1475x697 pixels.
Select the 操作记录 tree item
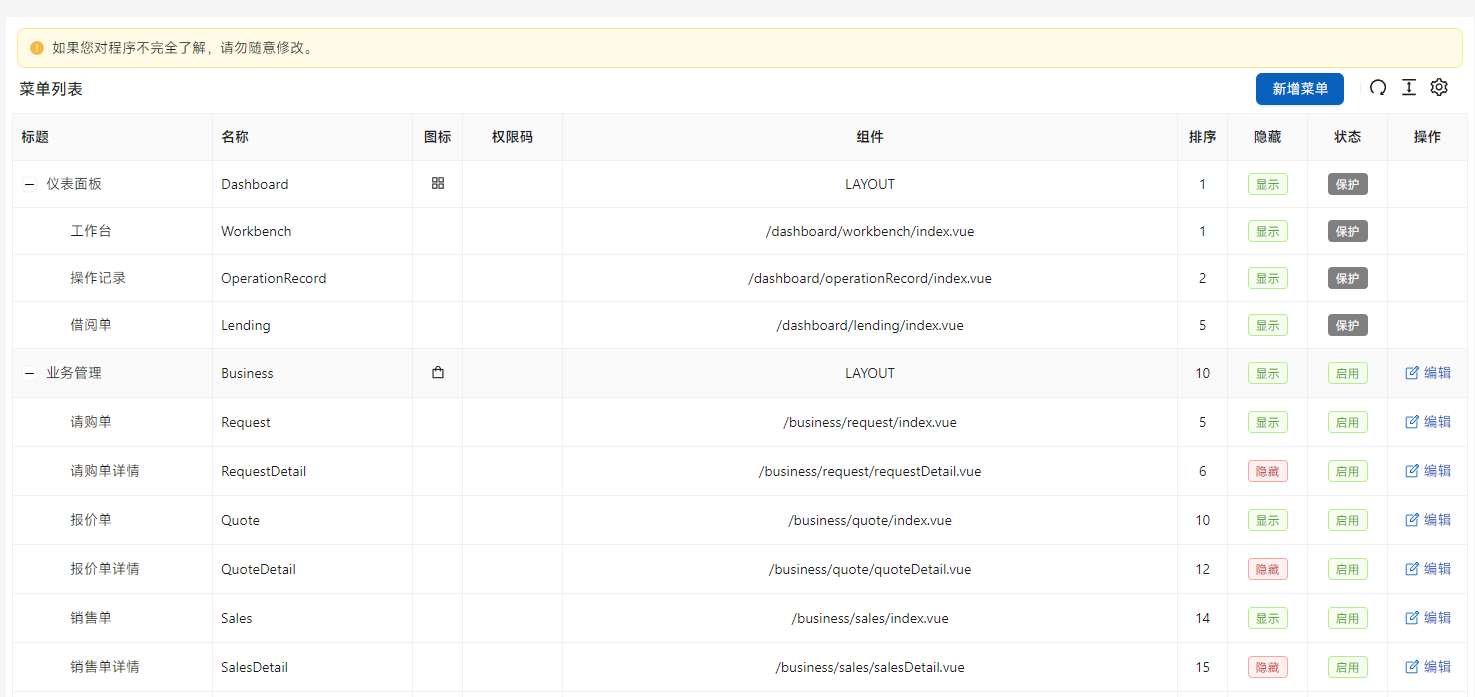tap(98, 278)
